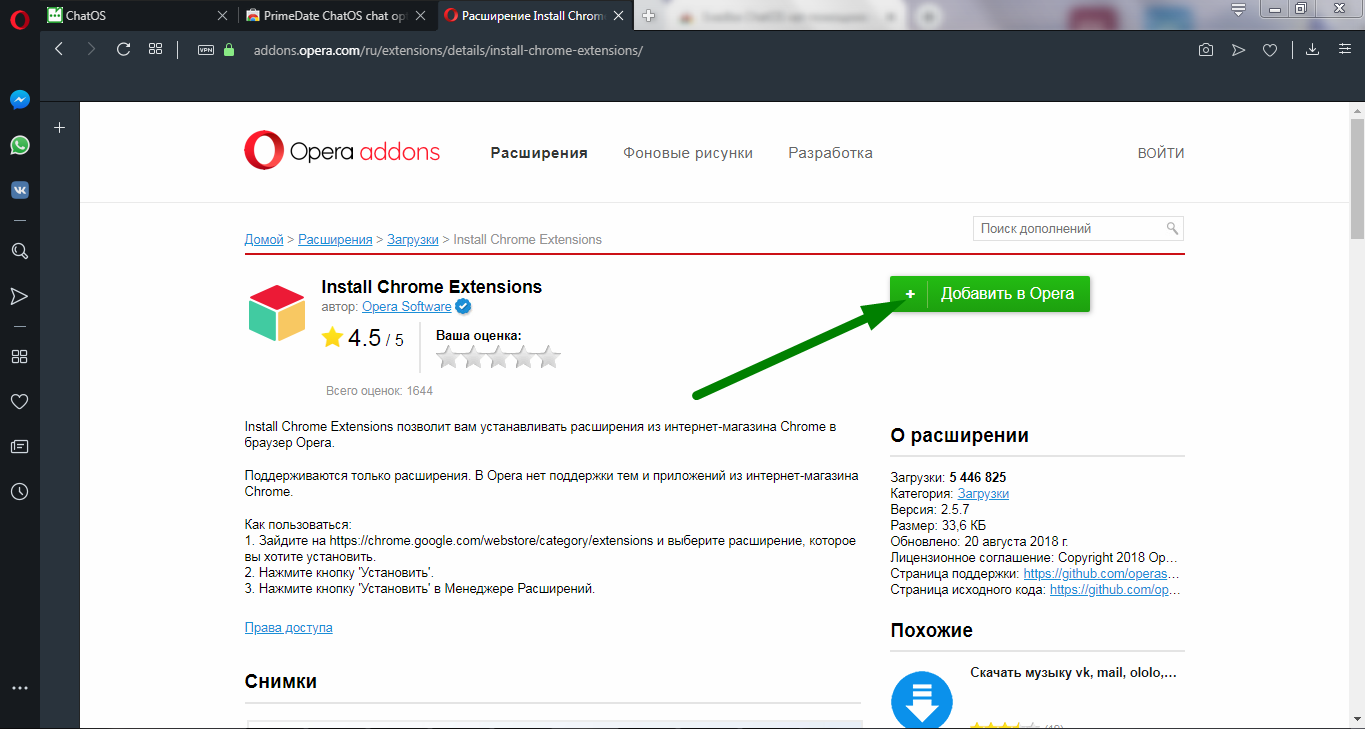1365x729 pixels.
Task: Click the Загрузки breadcrumb link
Action: tap(413, 239)
